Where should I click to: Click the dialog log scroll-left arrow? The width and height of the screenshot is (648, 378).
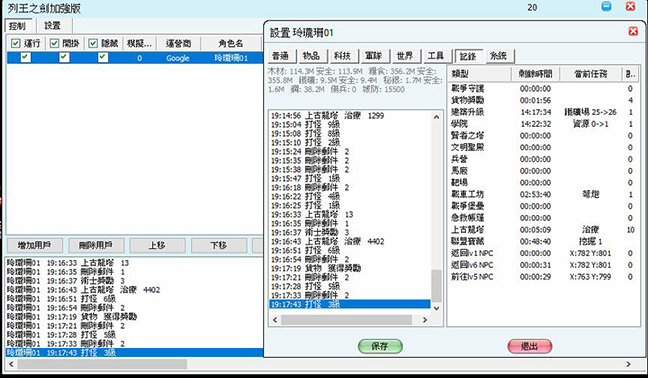point(275,320)
